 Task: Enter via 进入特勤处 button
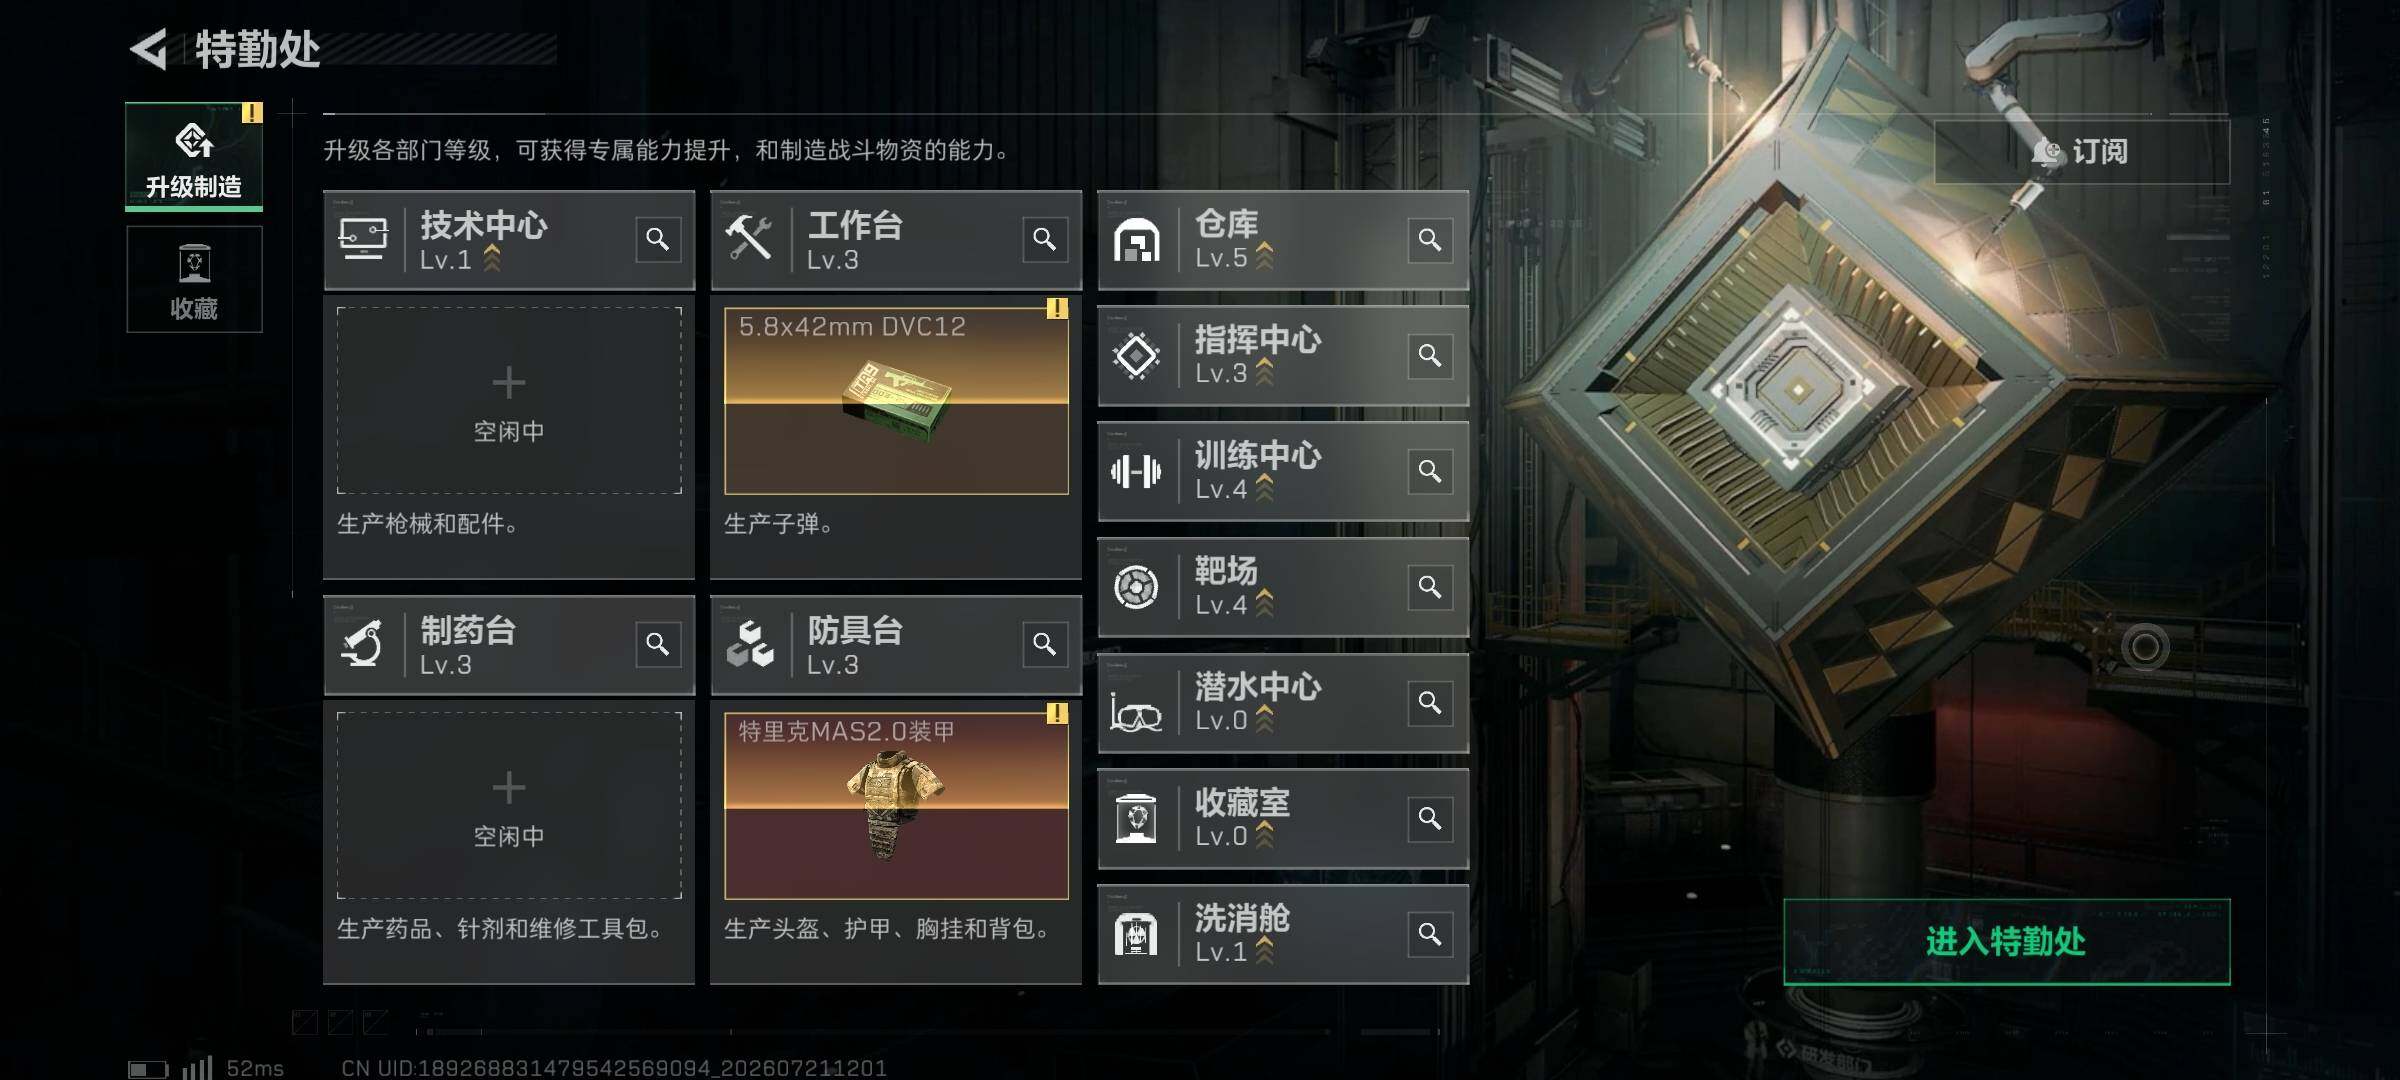tap(2007, 942)
